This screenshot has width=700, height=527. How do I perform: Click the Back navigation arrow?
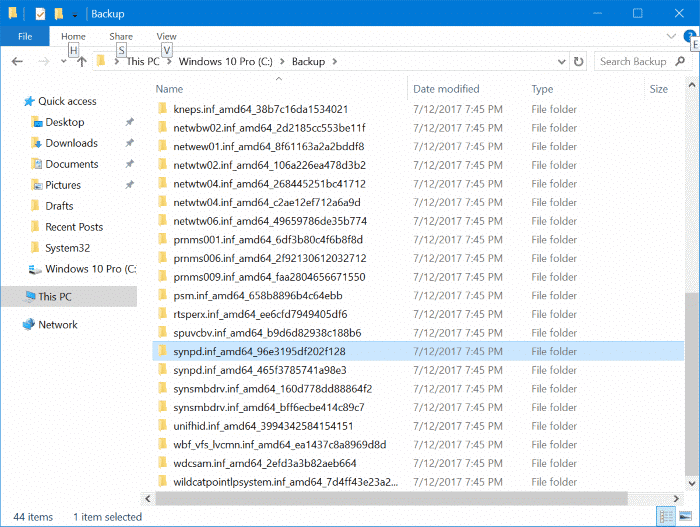(17, 61)
